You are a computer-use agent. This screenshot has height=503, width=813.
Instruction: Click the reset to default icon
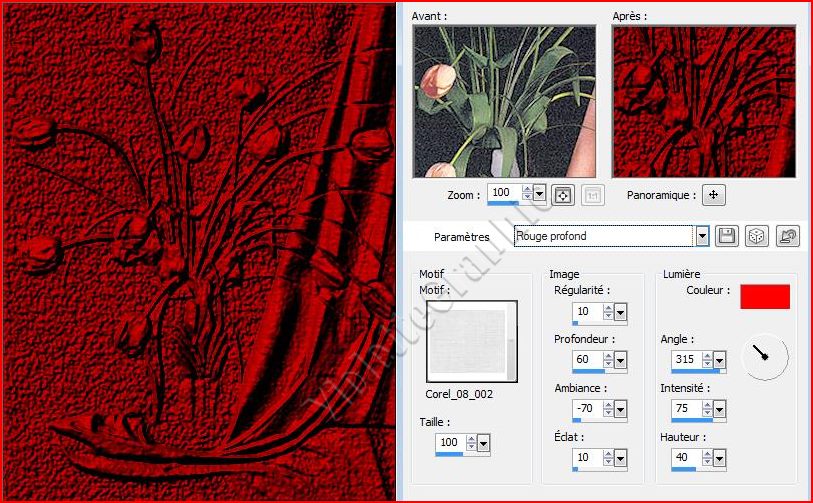coord(788,236)
